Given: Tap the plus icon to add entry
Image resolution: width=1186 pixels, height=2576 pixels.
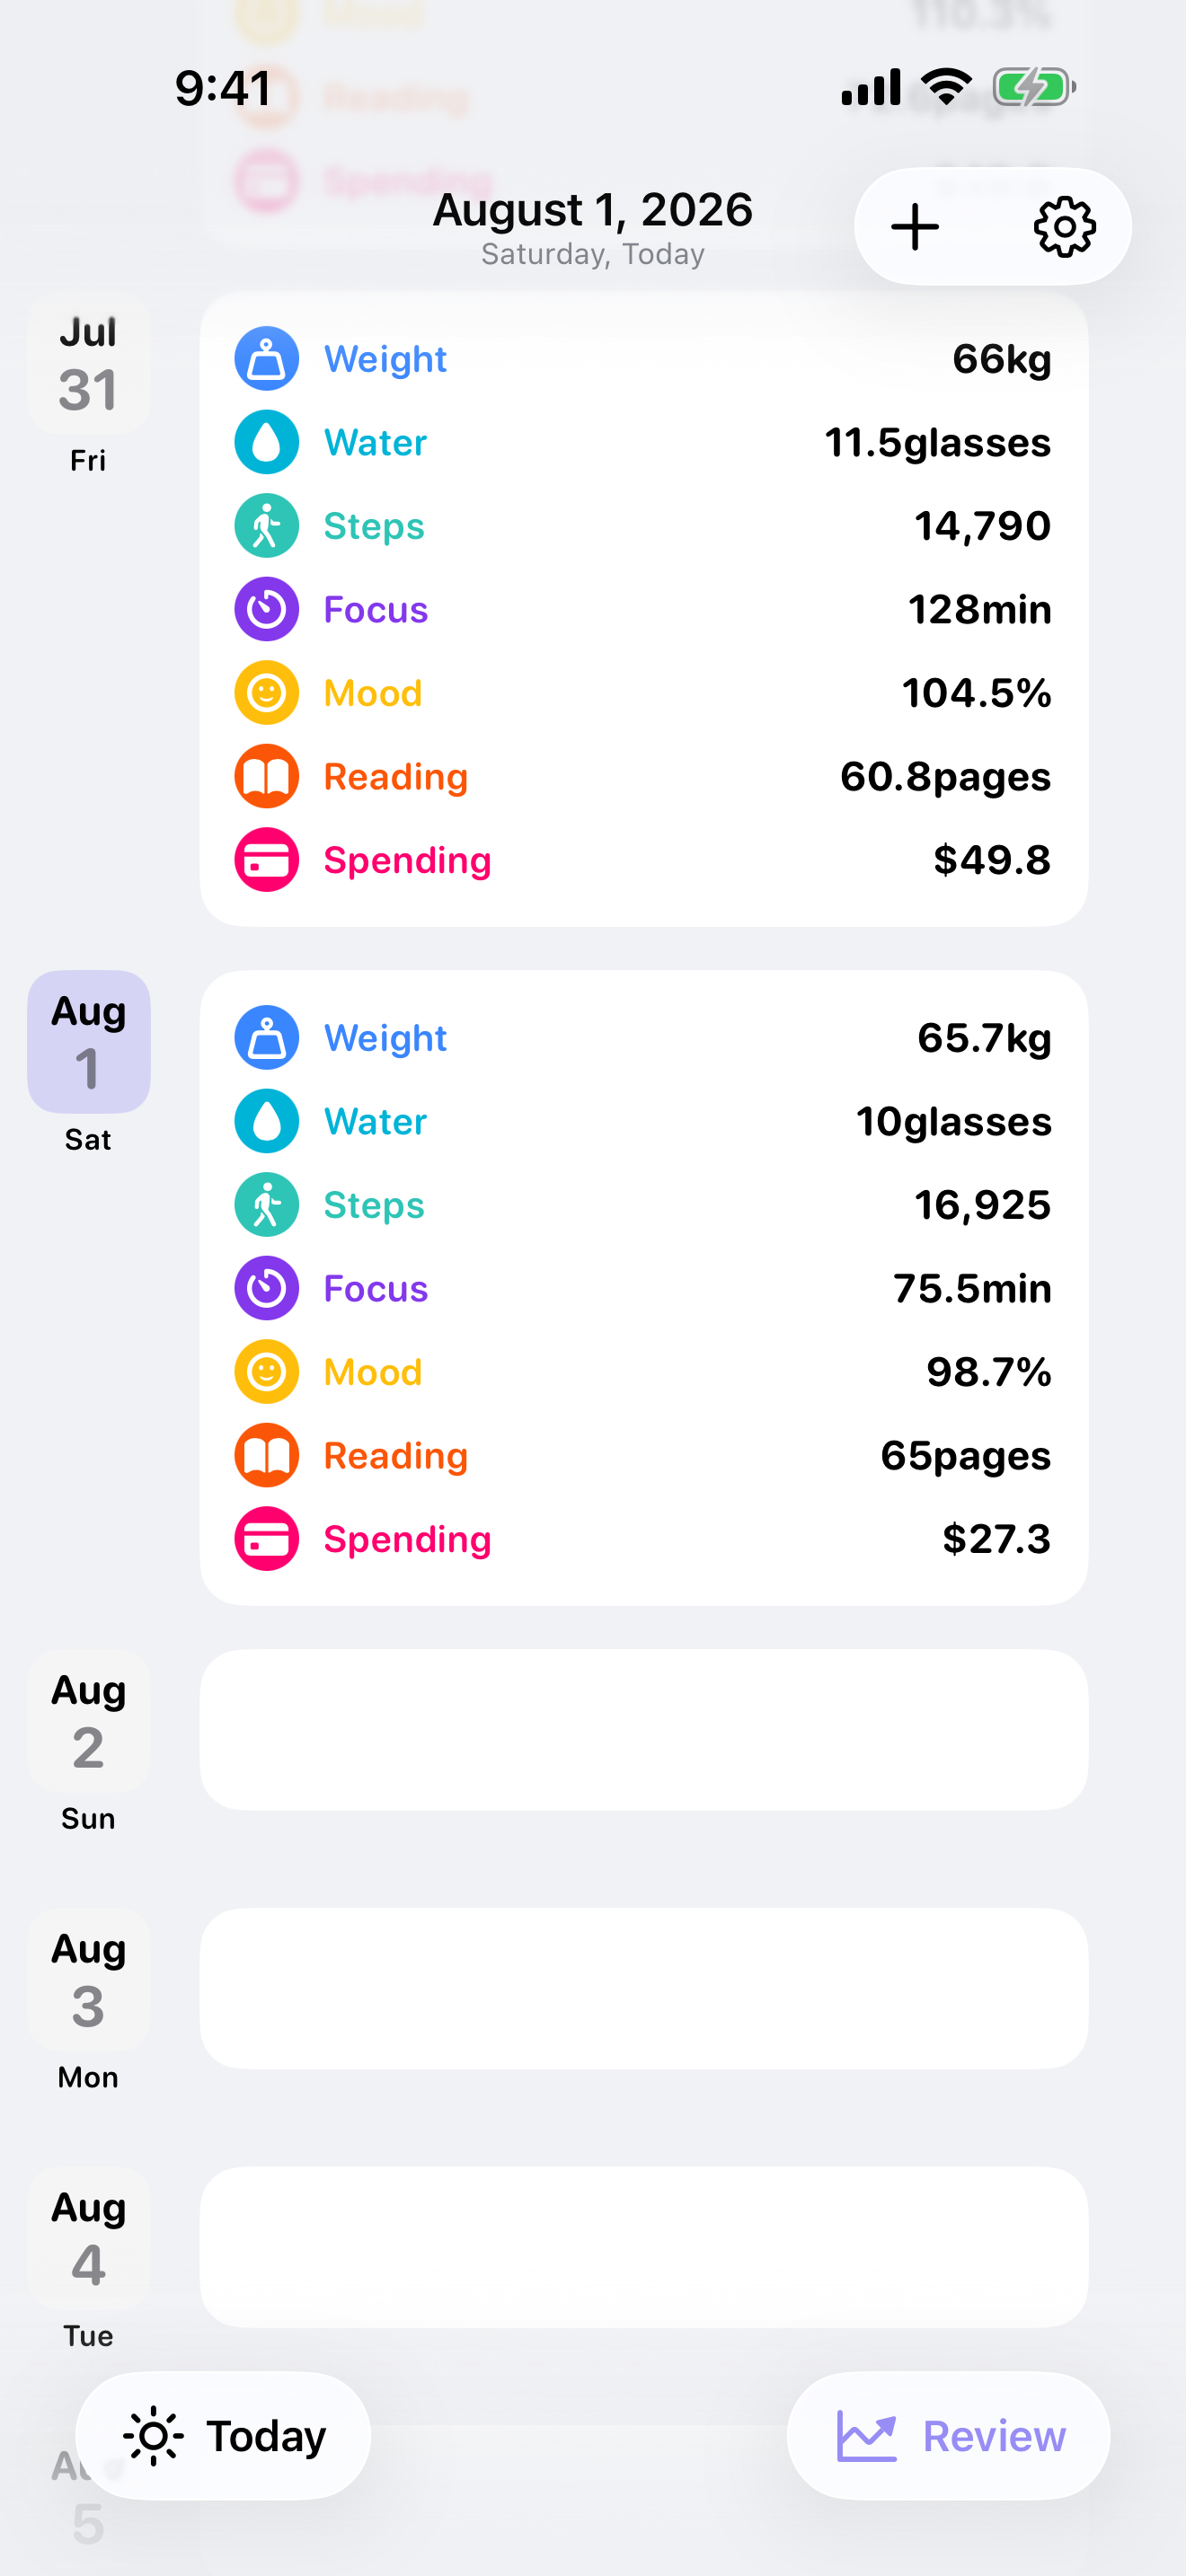Looking at the screenshot, I should pos(915,227).
